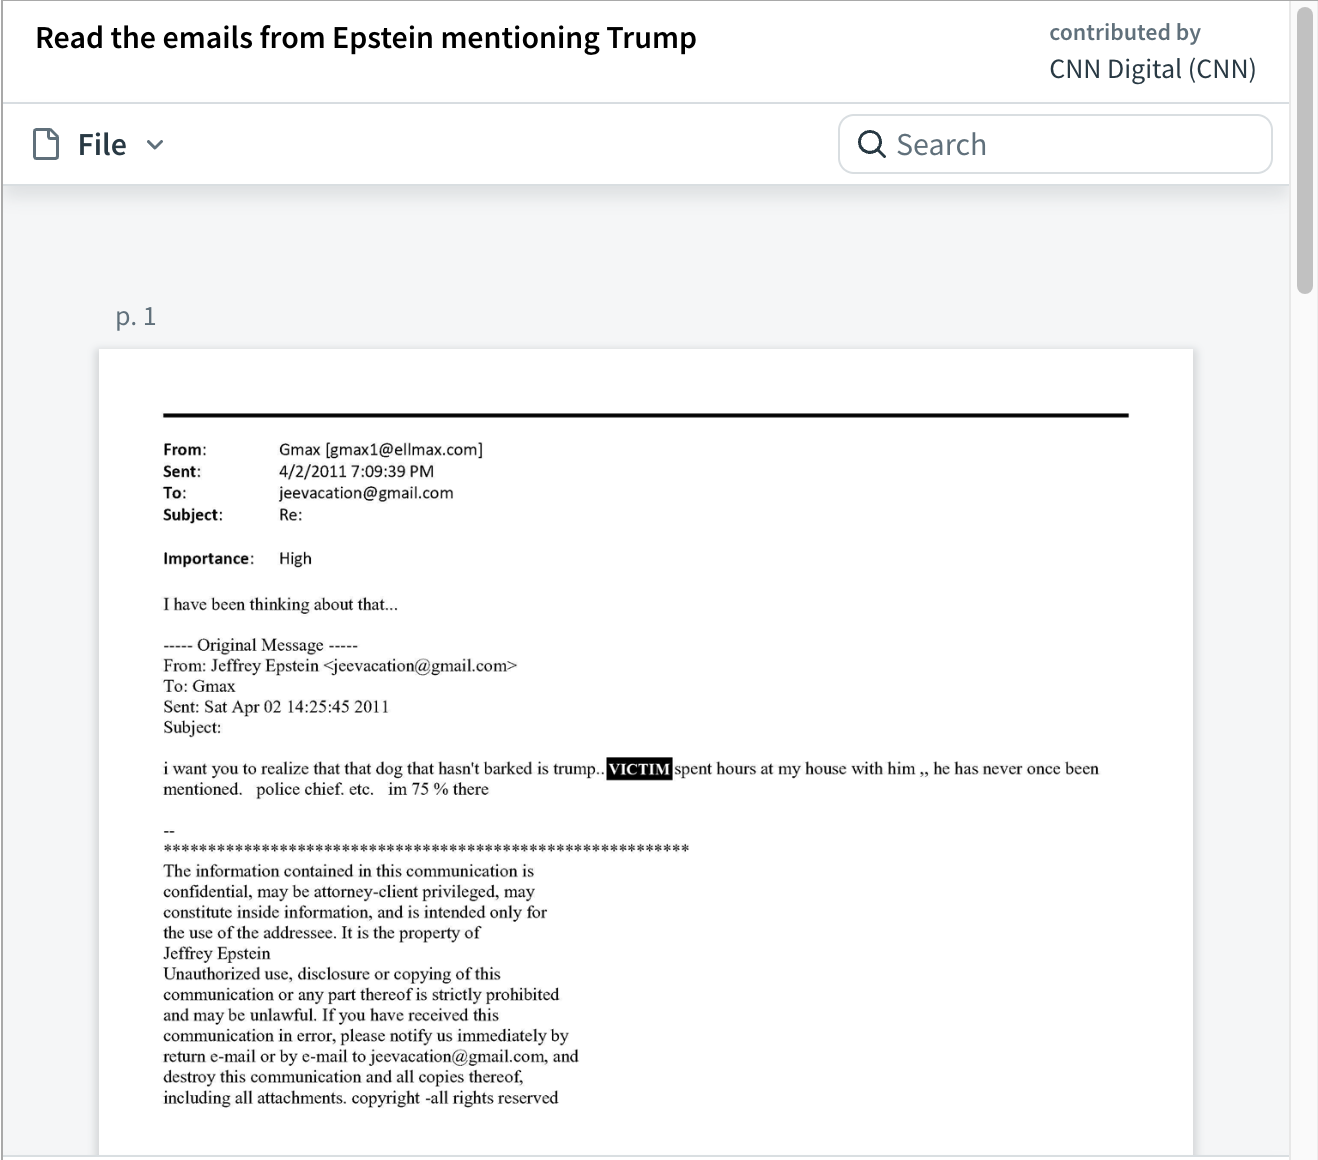Image resolution: width=1318 pixels, height=1160 pixels.
Task: Click "Jeffrey Epstein" in the confidentiality notice
Action: coord(217,953)
